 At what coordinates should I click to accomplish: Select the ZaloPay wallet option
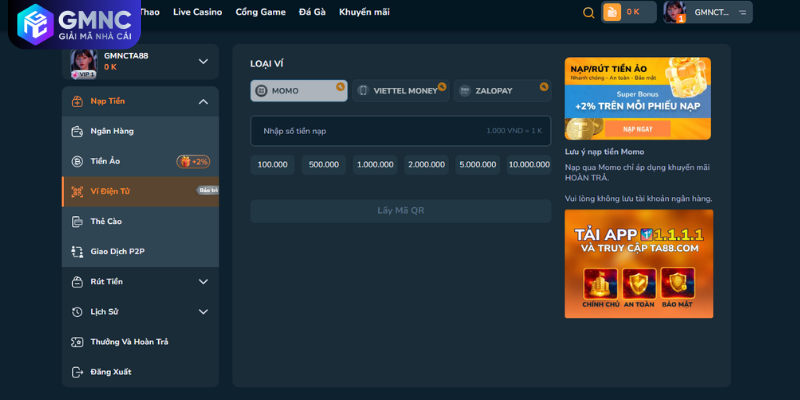pos(501,91)
